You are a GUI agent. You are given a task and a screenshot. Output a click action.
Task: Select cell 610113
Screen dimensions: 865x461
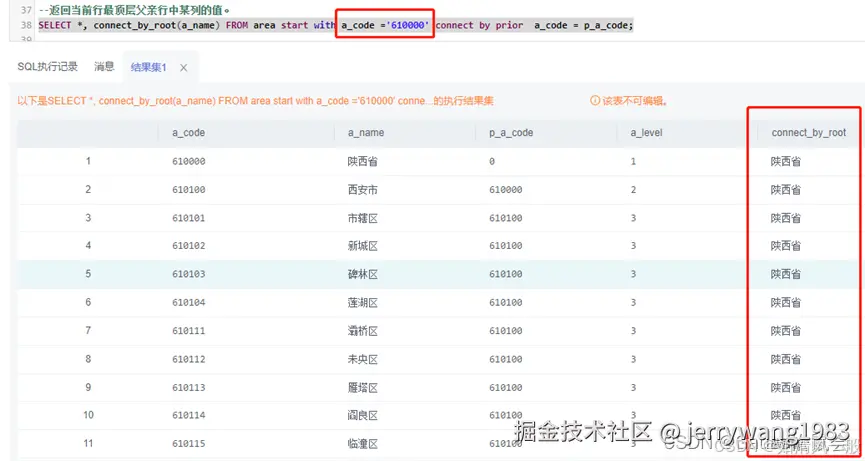(189, 388)
